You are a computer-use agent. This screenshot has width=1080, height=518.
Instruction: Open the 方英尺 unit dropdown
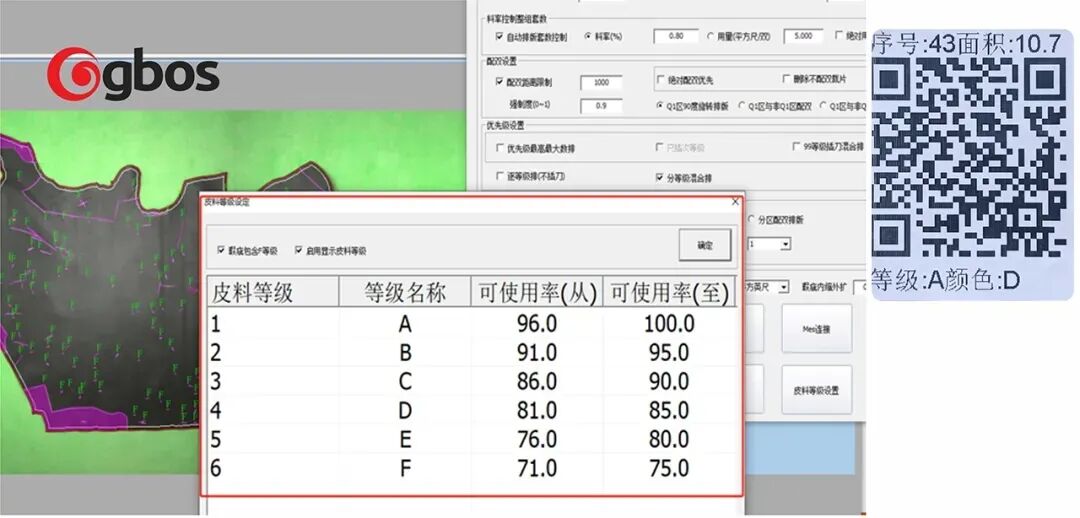[x=783, y=287]
